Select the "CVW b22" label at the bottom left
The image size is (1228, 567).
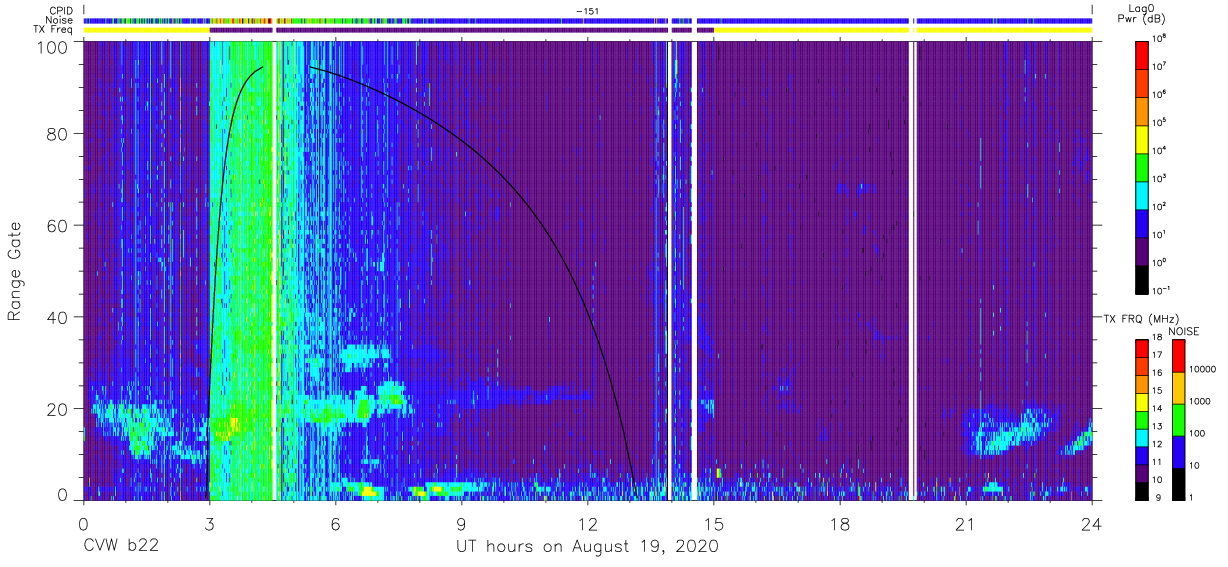point(120,547)
